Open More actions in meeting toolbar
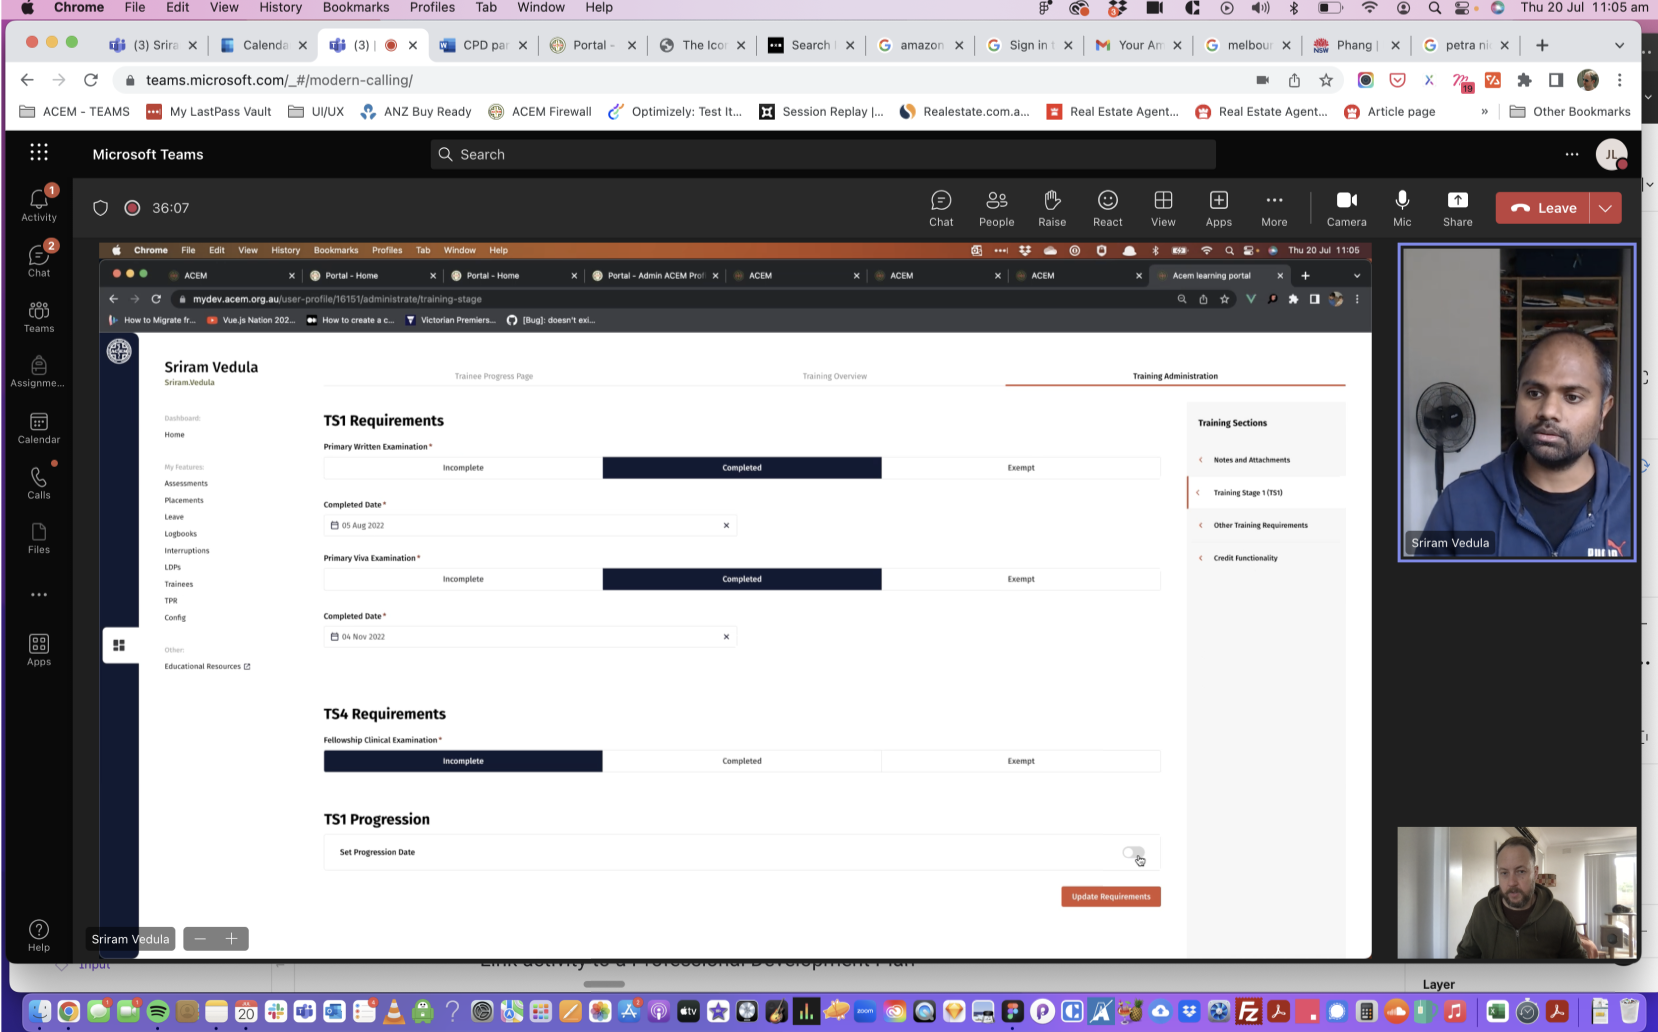 point(1274,208)
